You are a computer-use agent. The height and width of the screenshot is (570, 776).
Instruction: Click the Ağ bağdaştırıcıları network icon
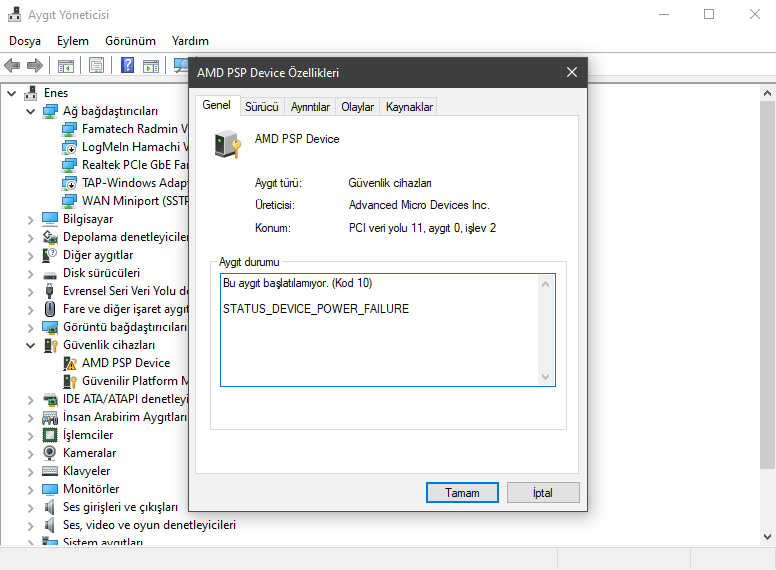[x=50, y=111]
